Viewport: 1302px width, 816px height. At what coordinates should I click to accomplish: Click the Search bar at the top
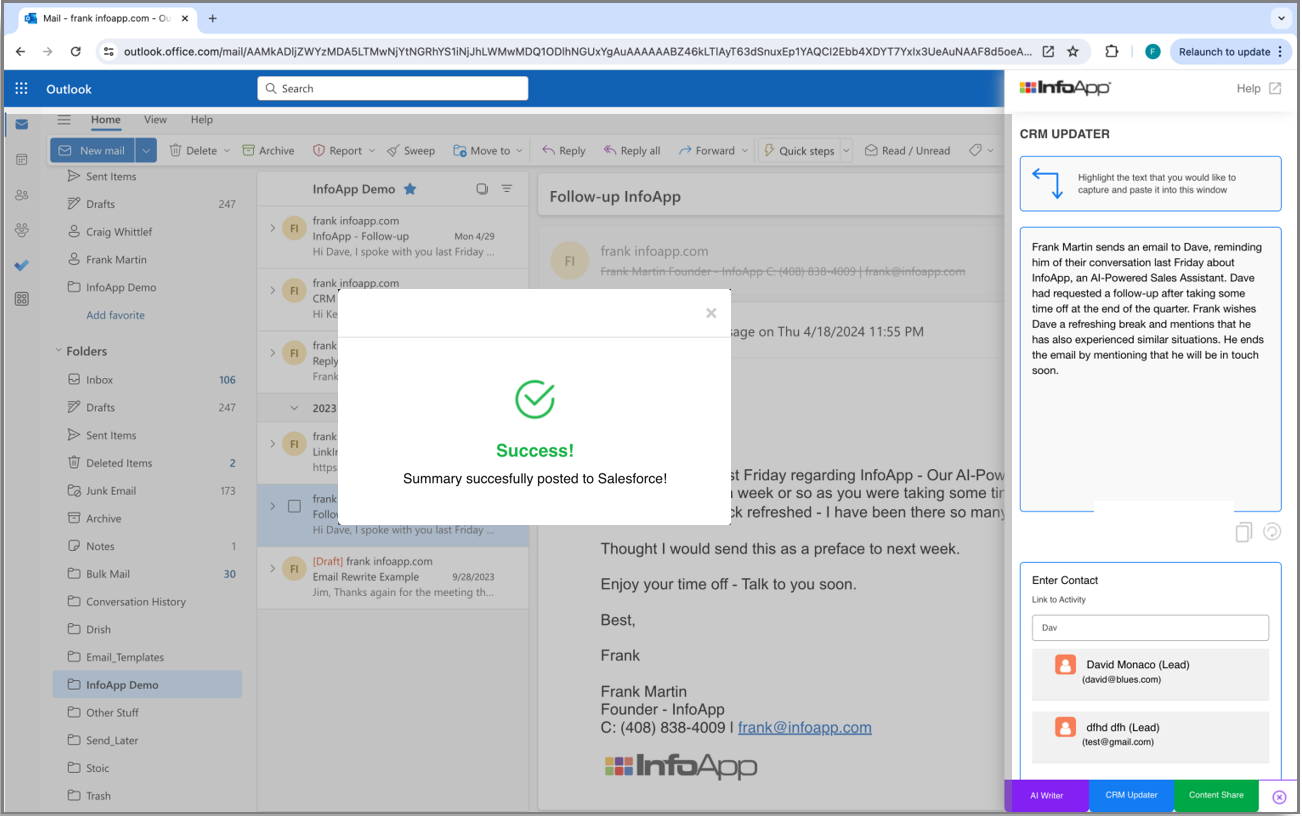click(392, 88)
